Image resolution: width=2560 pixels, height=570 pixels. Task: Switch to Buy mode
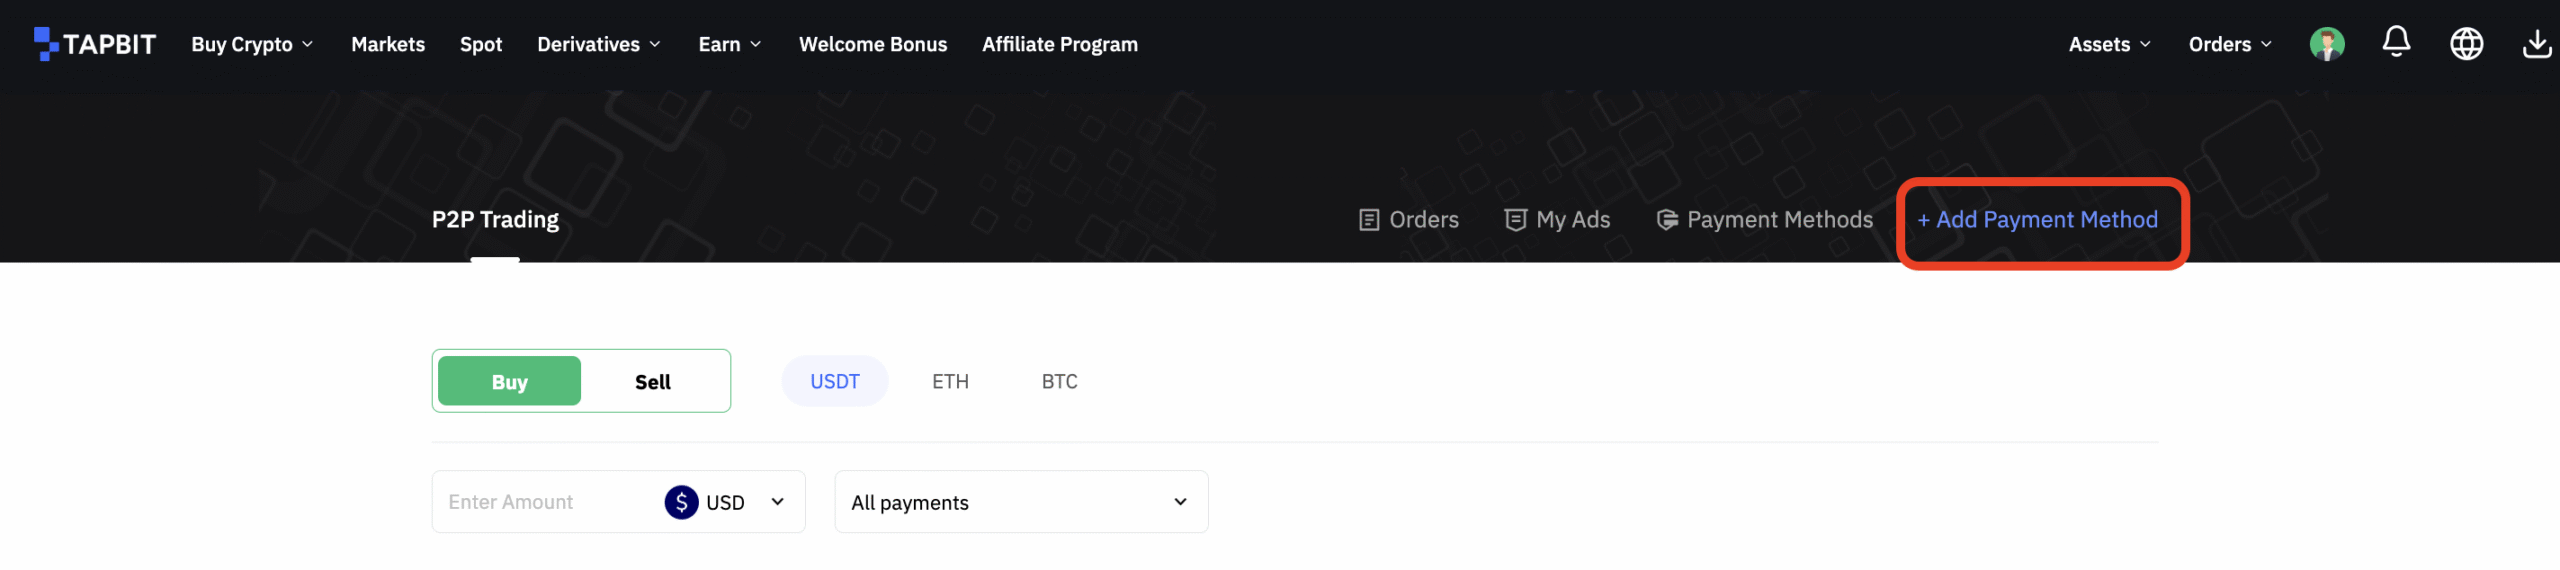509,381
